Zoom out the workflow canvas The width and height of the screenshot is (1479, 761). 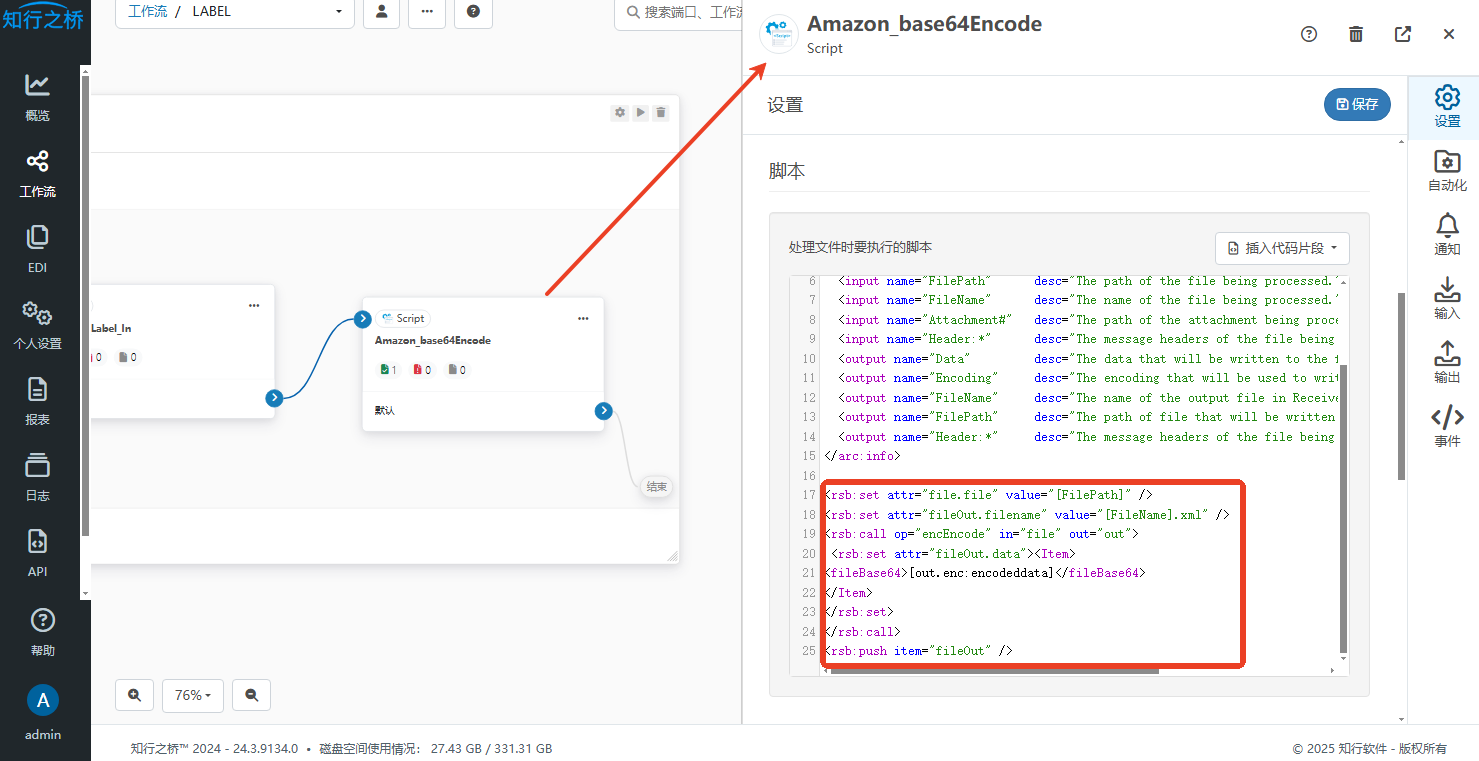[251, 695]
